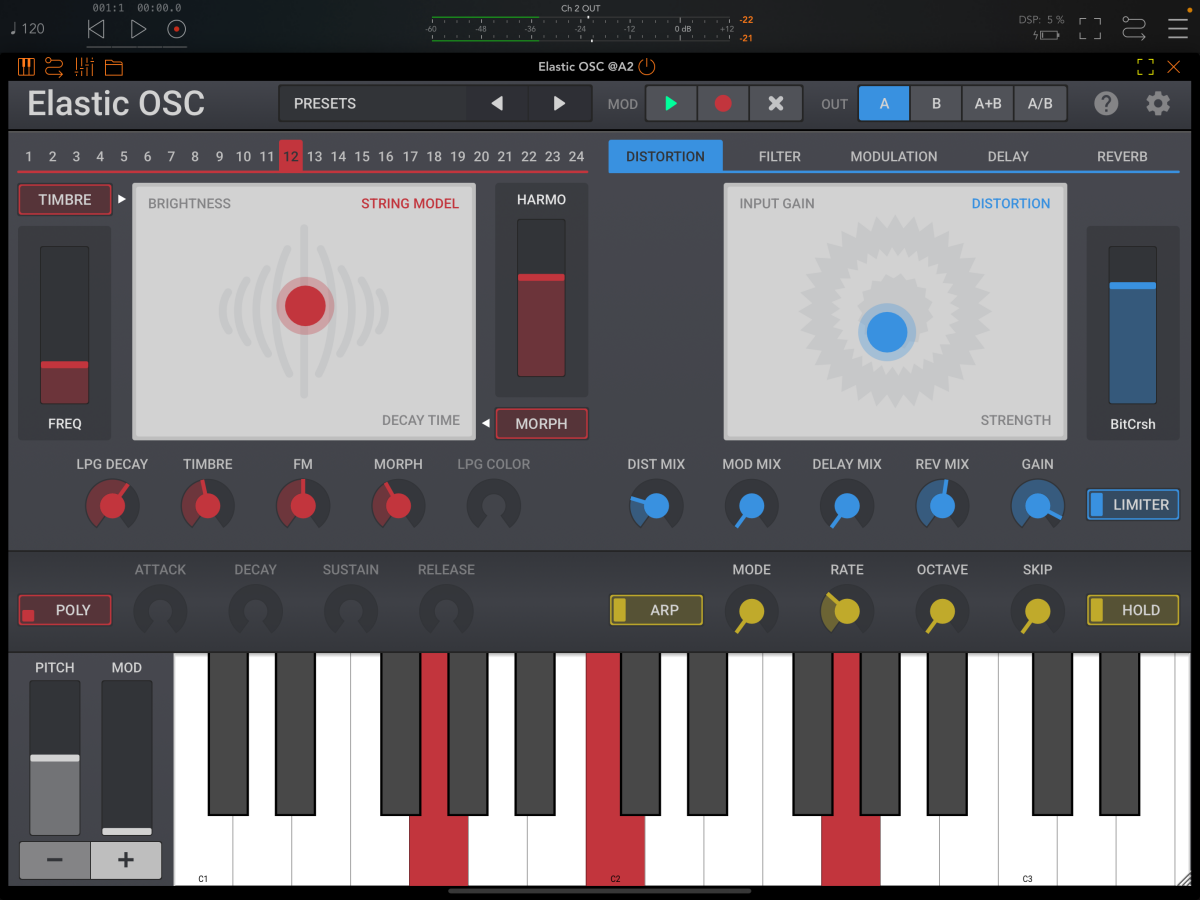Open the file browser folder icon
The width and height of the screenshot is (1200, 900).
(112, 66)
